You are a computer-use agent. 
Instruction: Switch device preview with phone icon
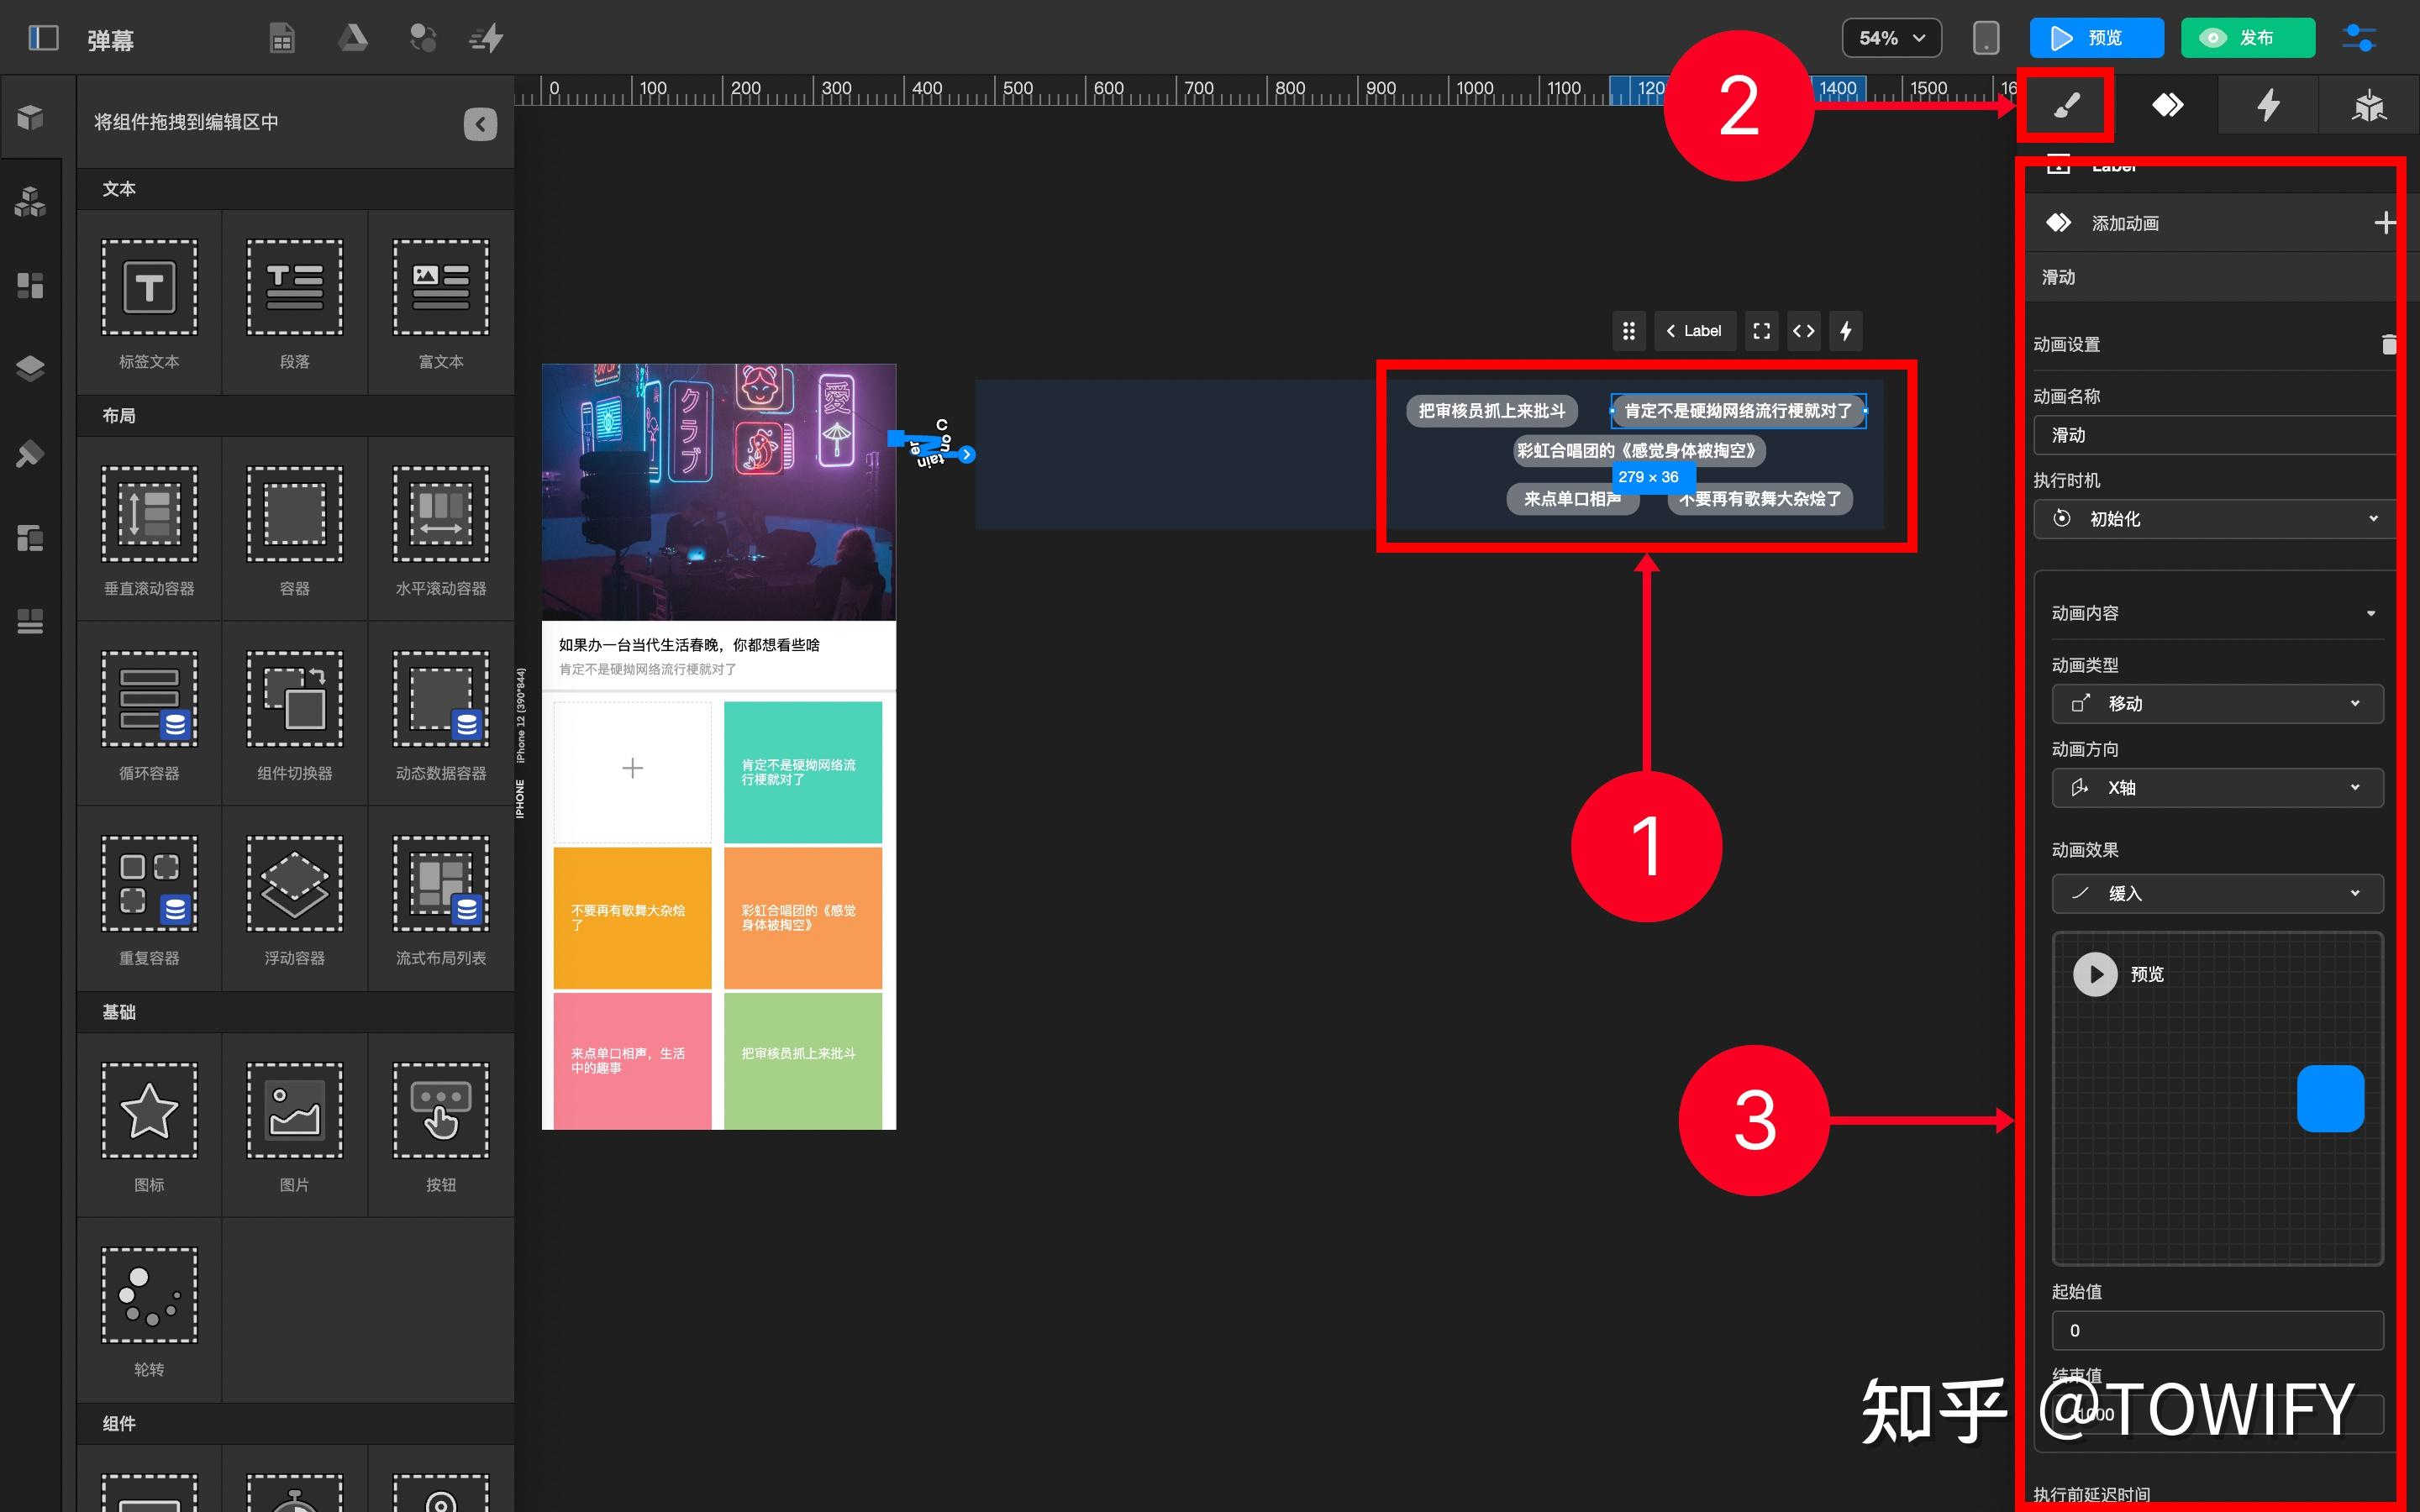click(x=1986, y=38)
